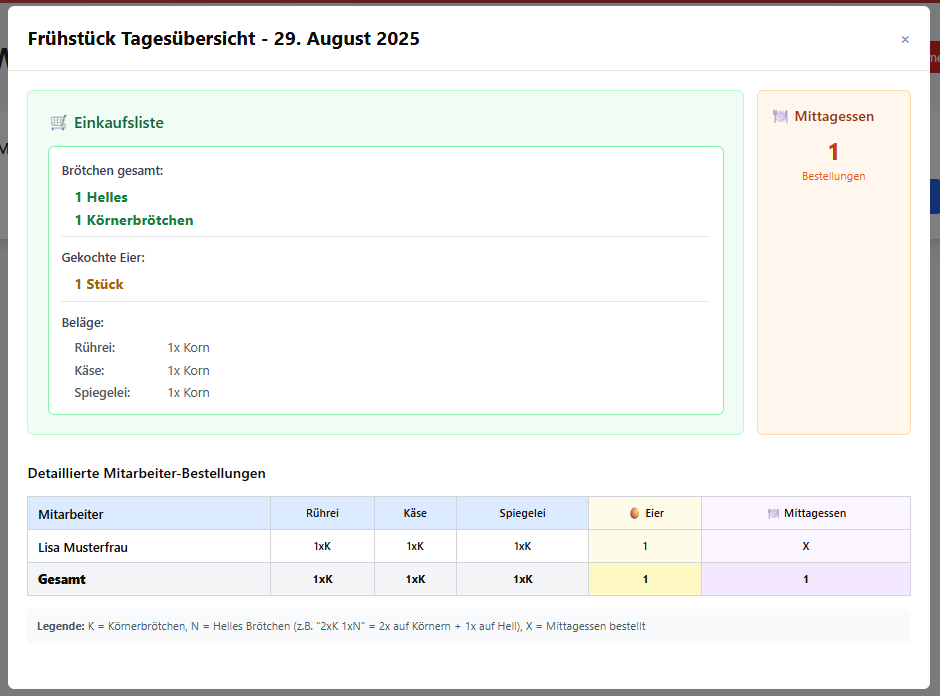Click the shopping cart icon beside Einkaufsliste

coord(59,123)
